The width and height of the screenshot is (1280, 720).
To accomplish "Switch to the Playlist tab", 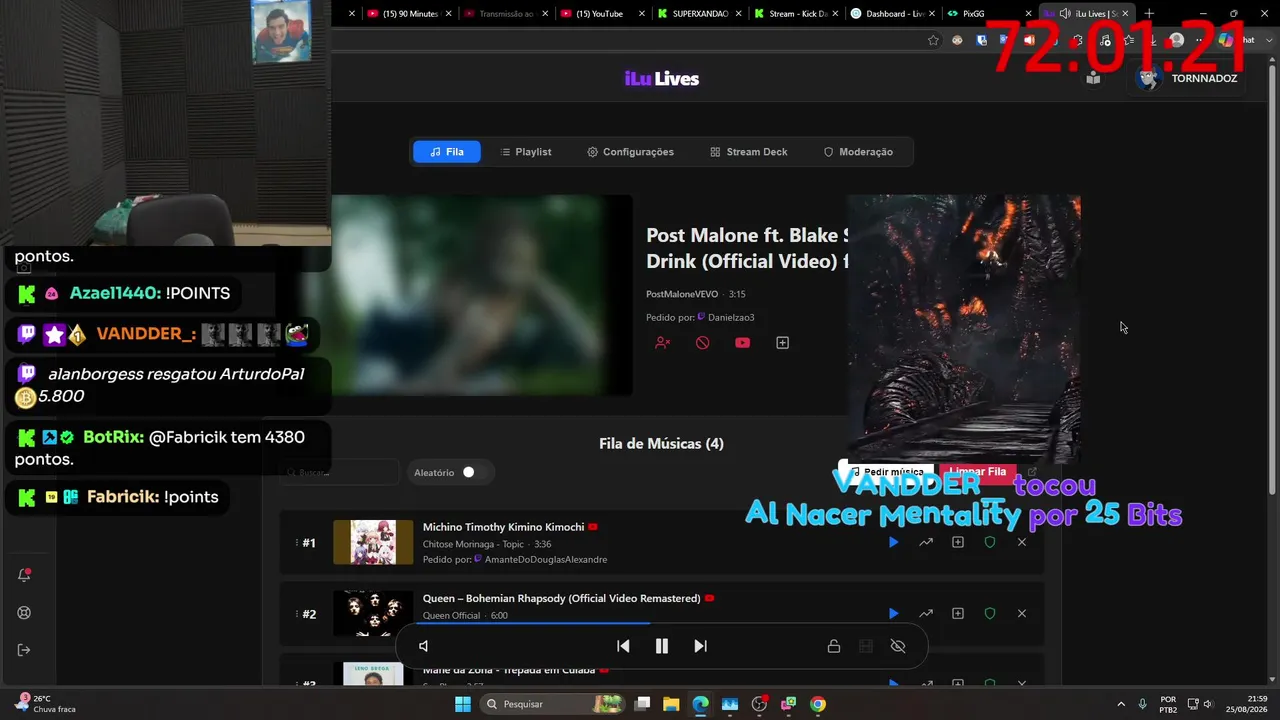I will click(x=526, y=152).
